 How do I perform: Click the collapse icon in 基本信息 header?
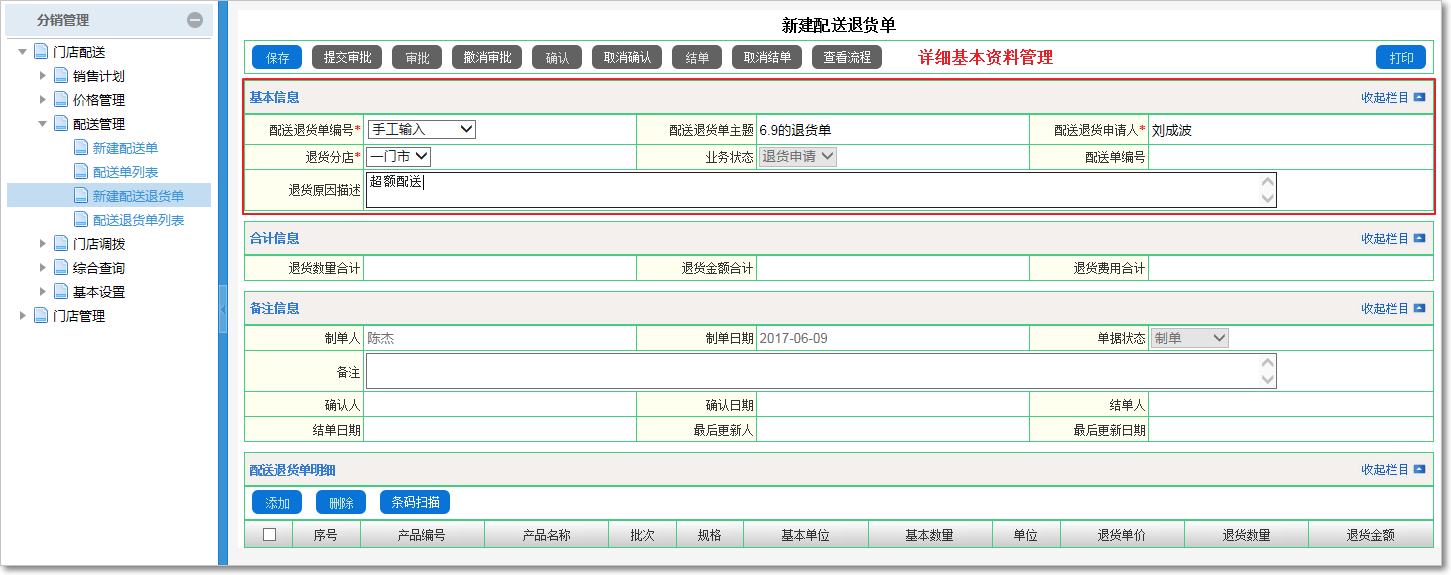1419,98
